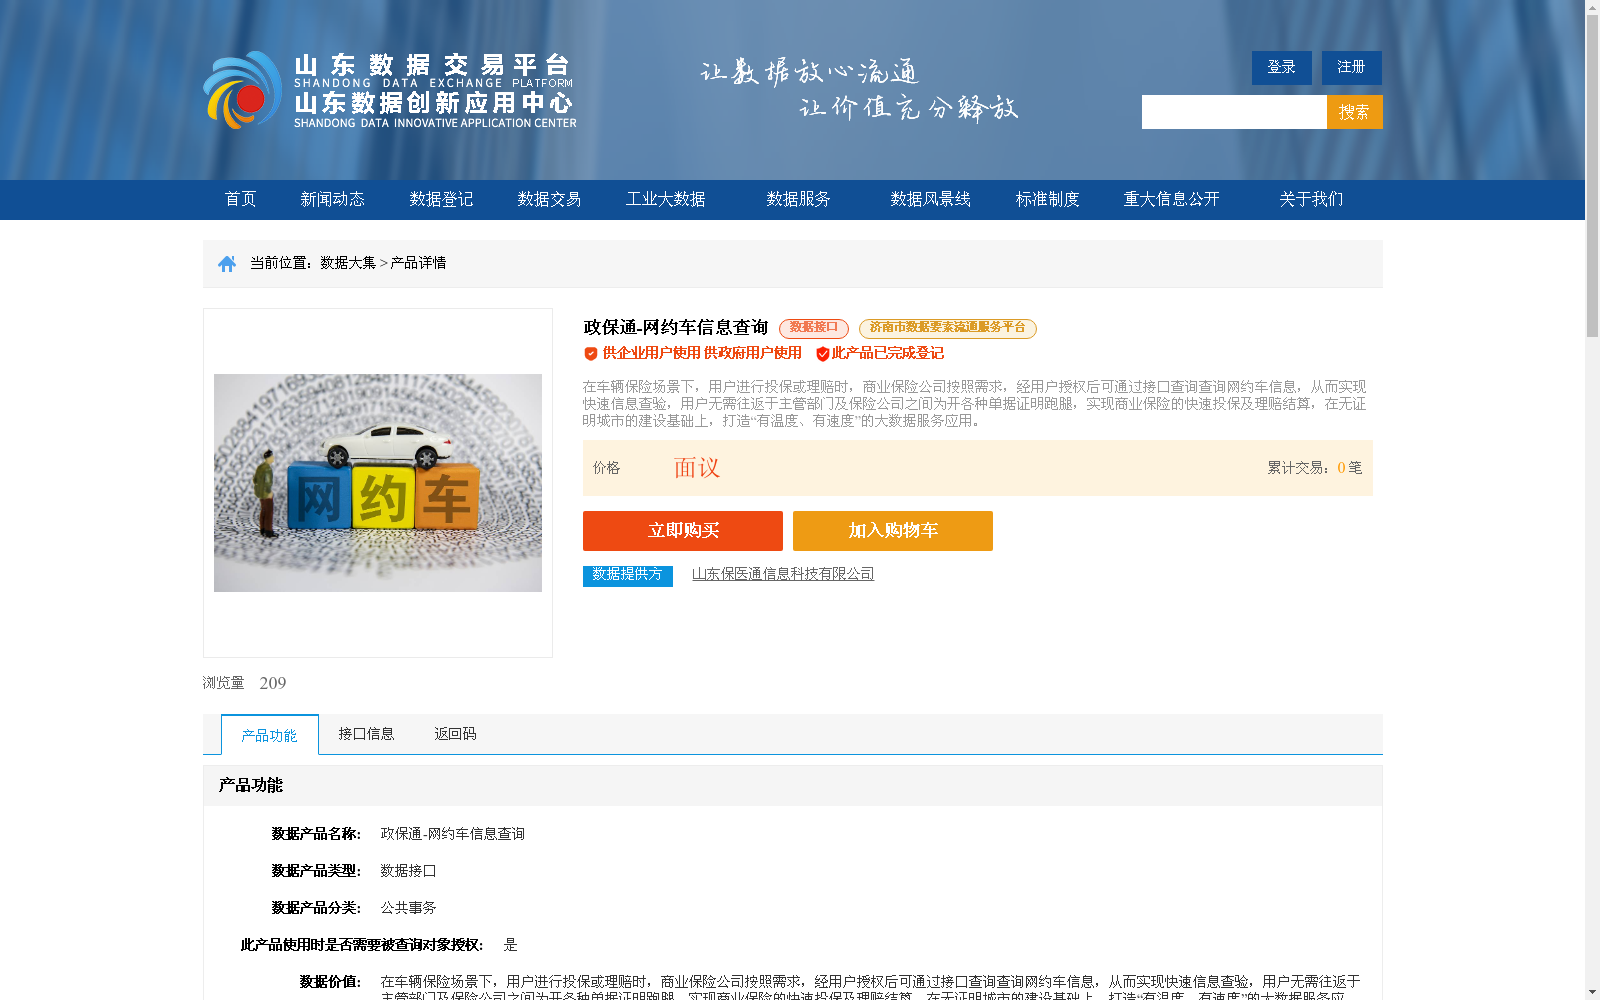Click the page vertical scrollbar thumb
The width and height of the screenshot is (1600, 1000).
click(1592, 178)
